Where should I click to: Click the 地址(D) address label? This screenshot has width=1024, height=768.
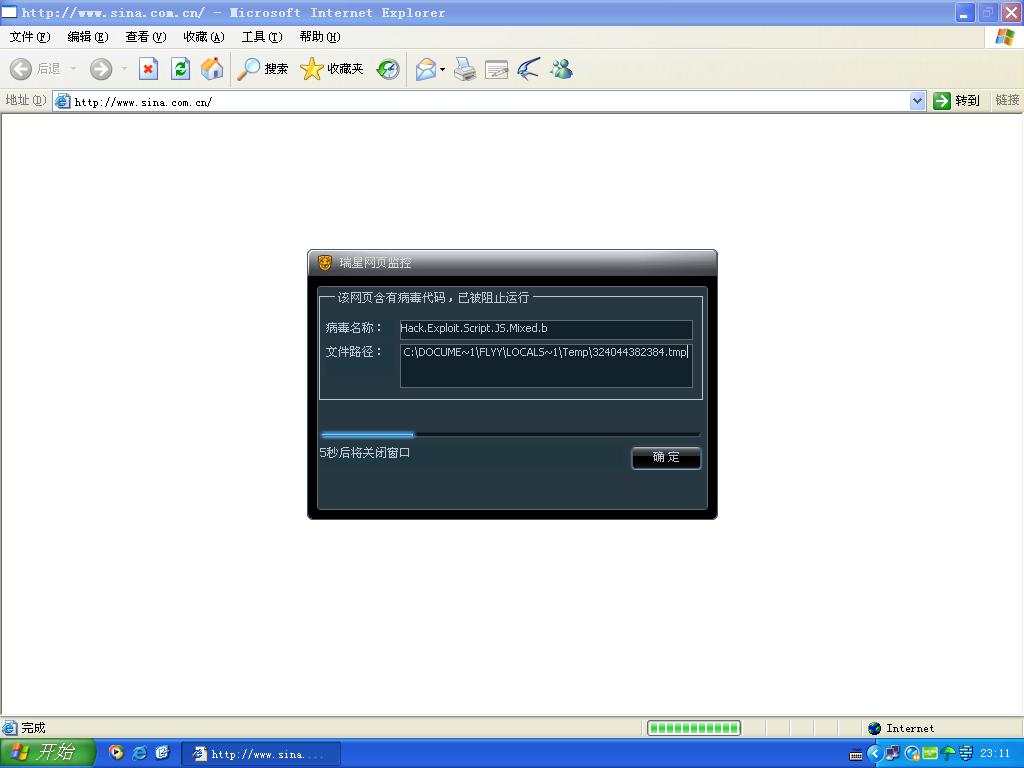pos(25,100)
